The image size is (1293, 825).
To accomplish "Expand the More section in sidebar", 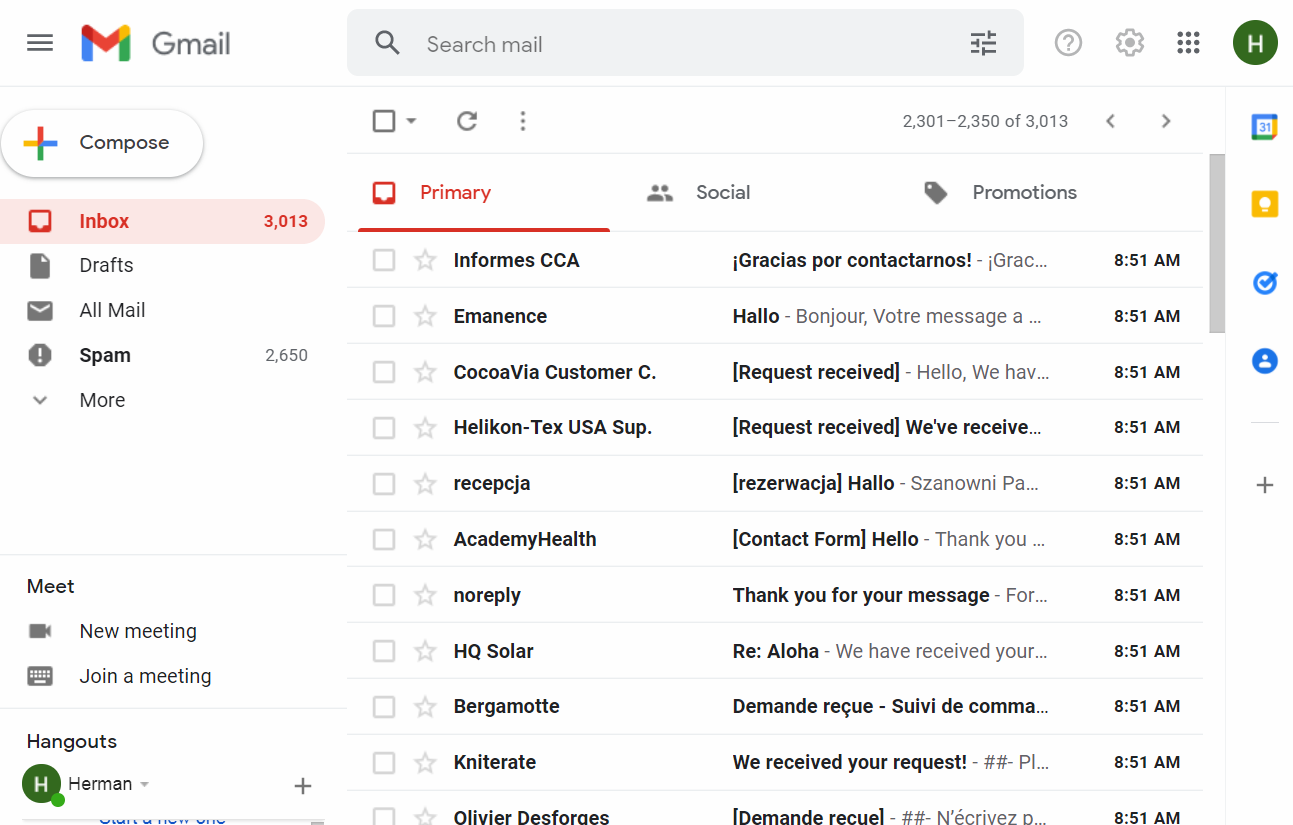I will (102, 400).
